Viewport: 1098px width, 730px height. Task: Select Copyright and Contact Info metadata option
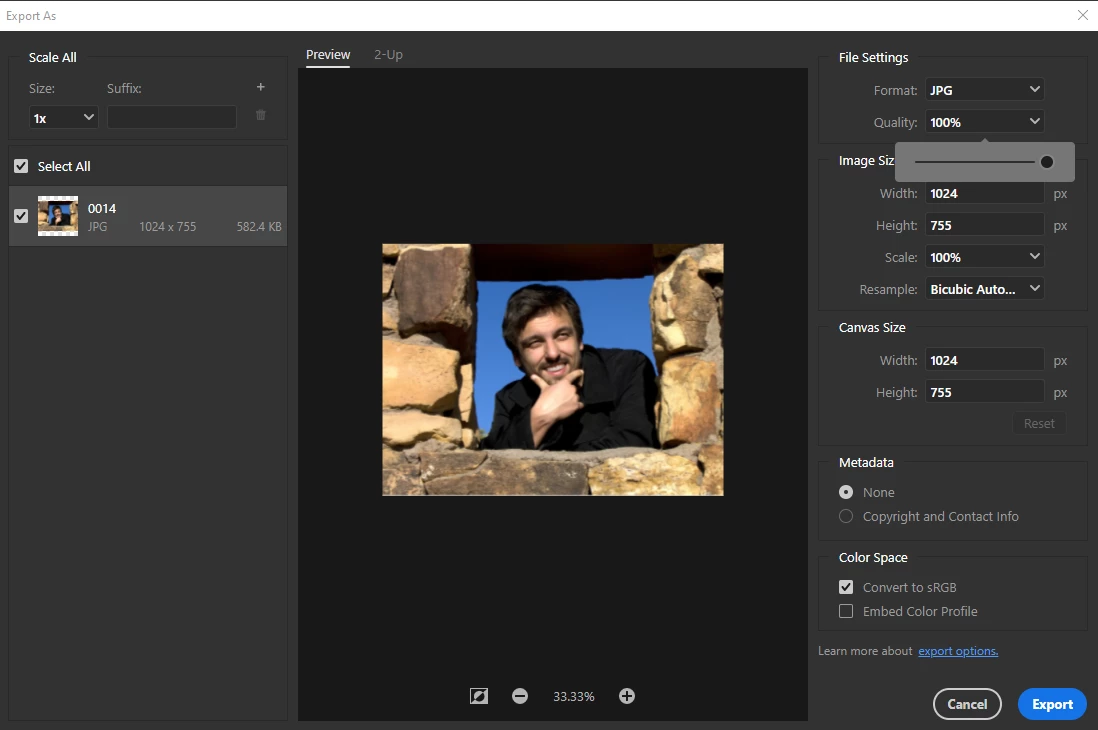[846, 516]
